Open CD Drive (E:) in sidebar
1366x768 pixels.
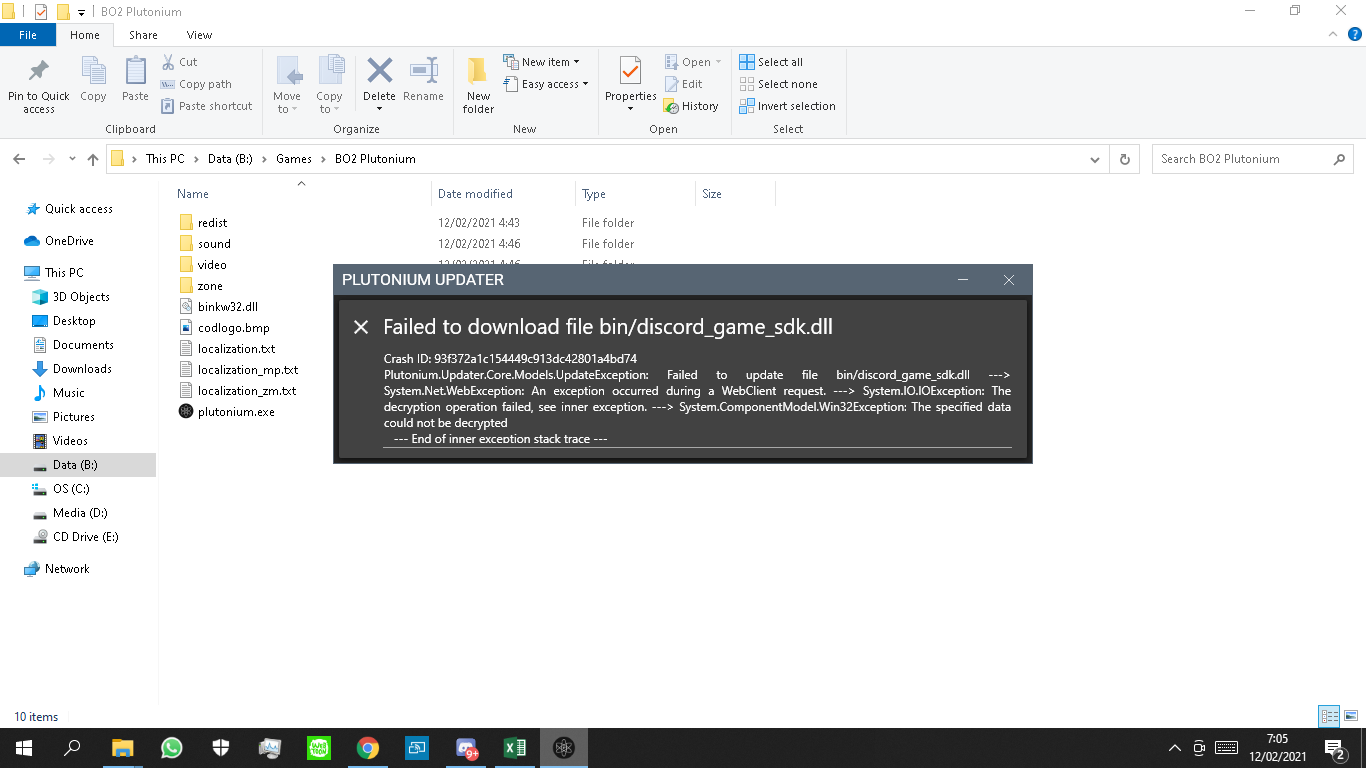[85, 537]
